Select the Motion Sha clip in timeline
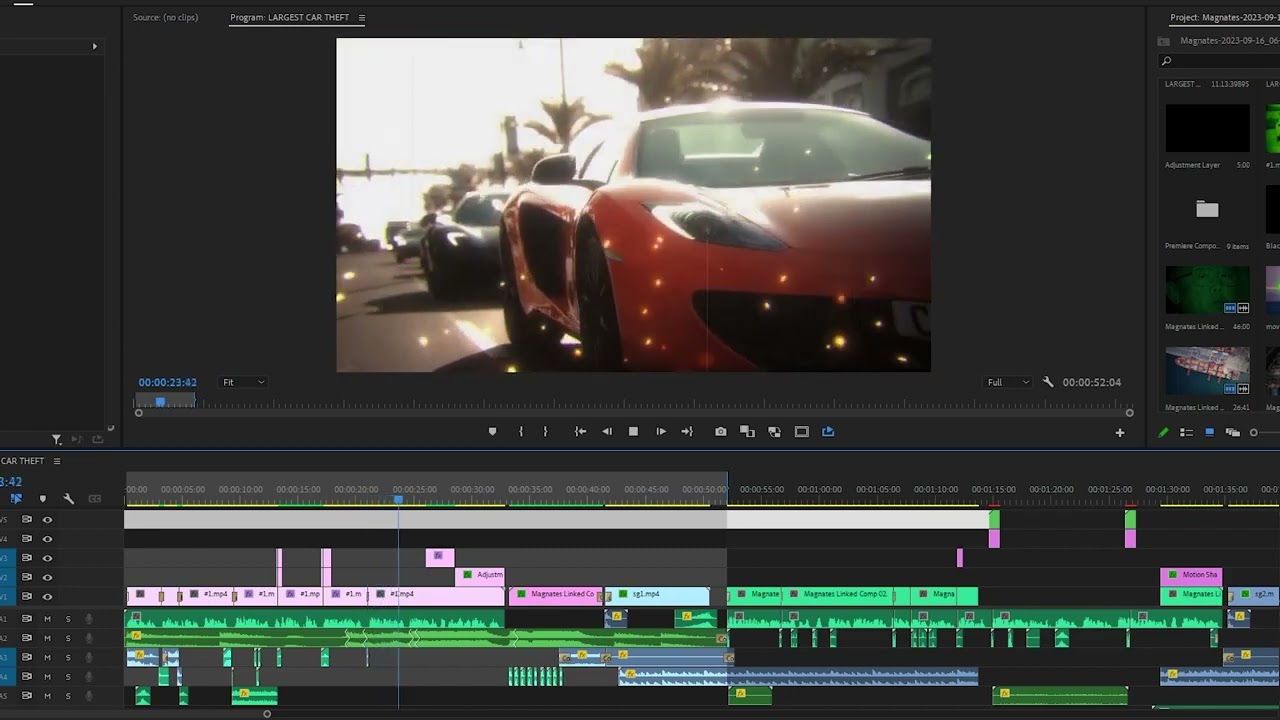 pos(1191,575)
